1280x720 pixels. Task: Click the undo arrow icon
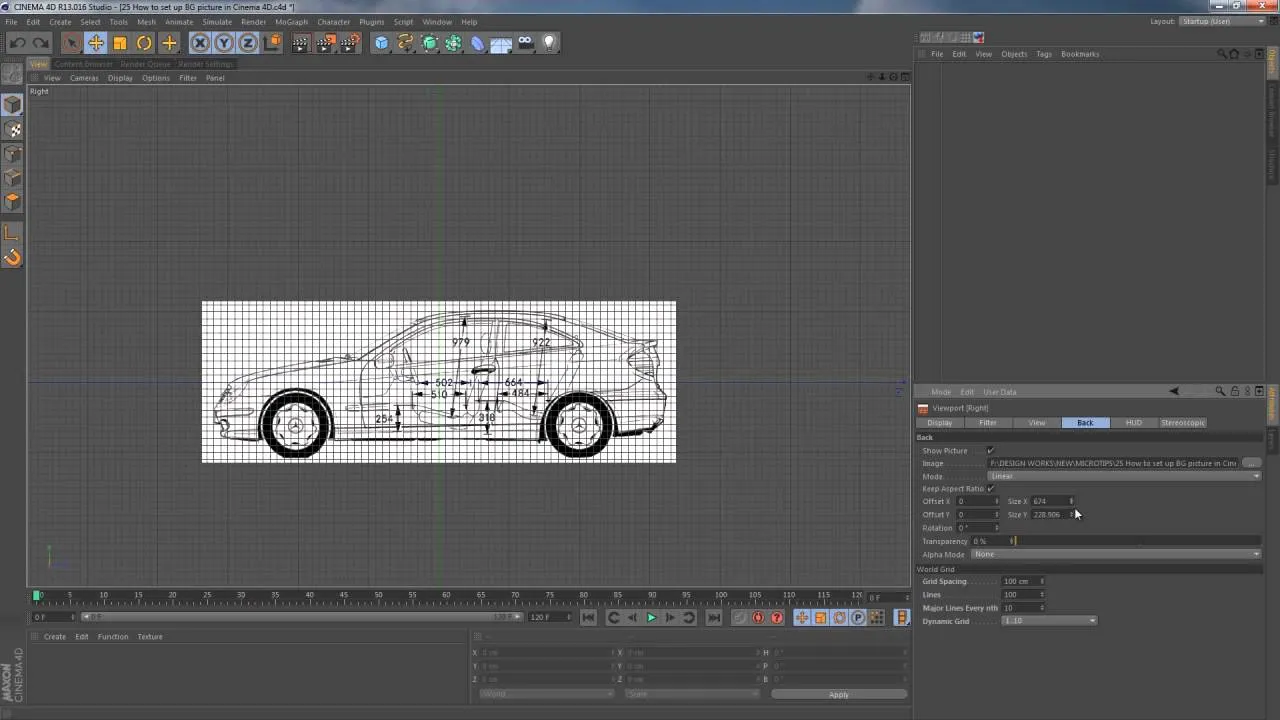coord(17,42)
